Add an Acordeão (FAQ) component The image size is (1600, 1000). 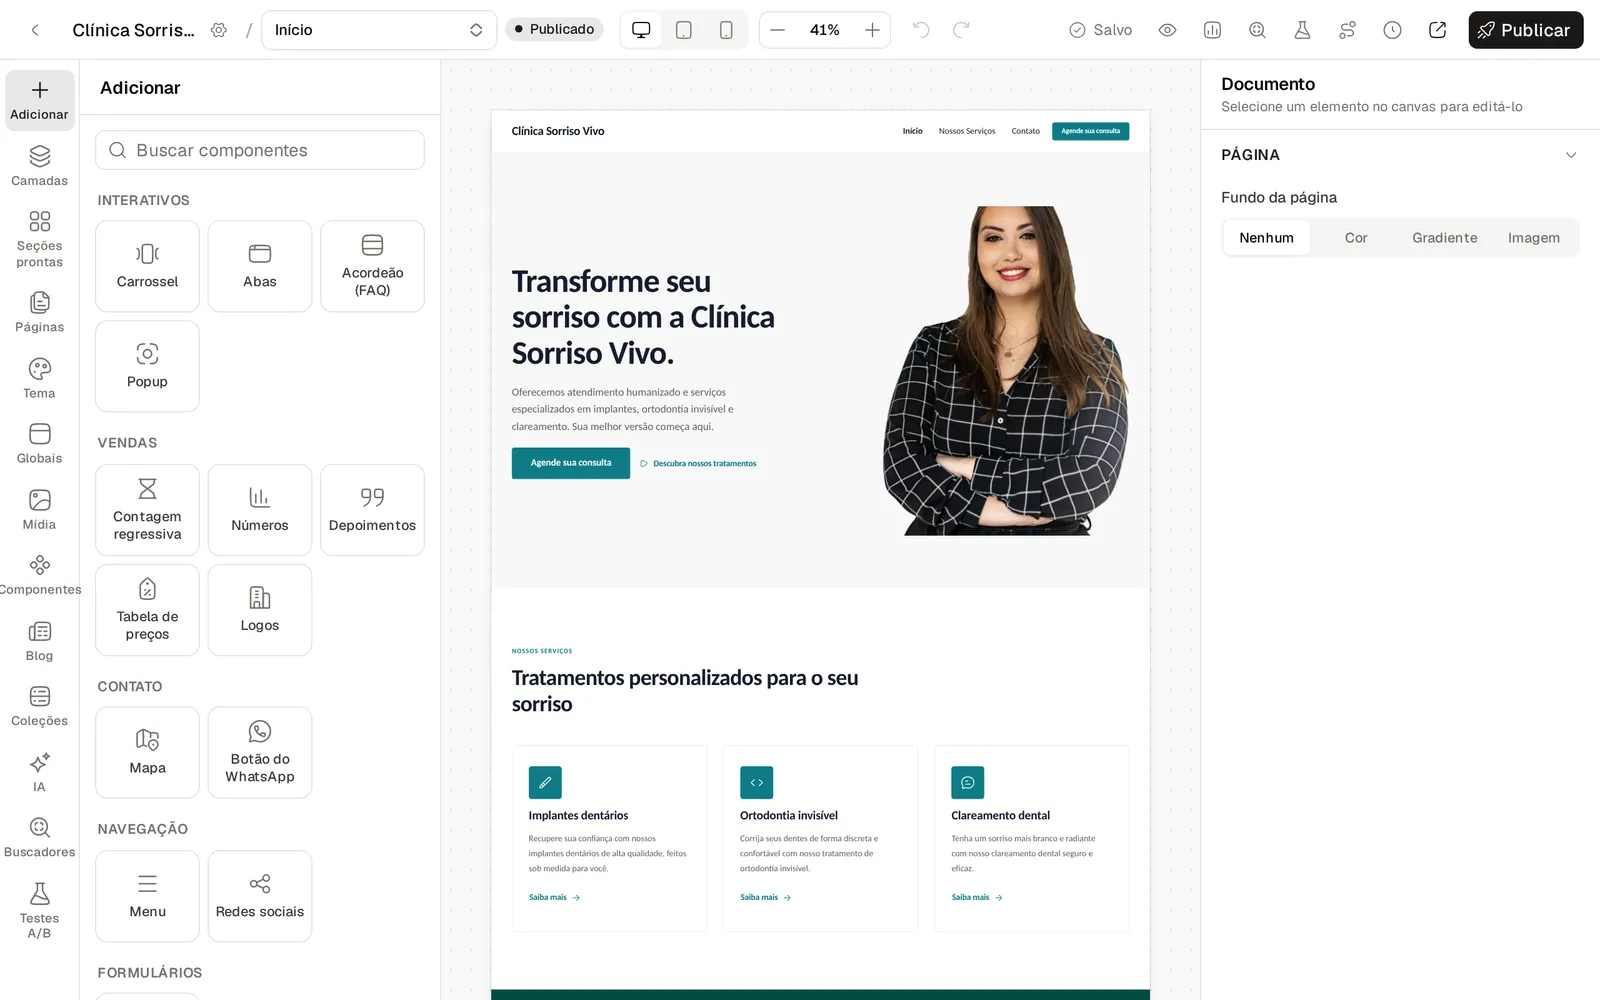click(372, 266)
